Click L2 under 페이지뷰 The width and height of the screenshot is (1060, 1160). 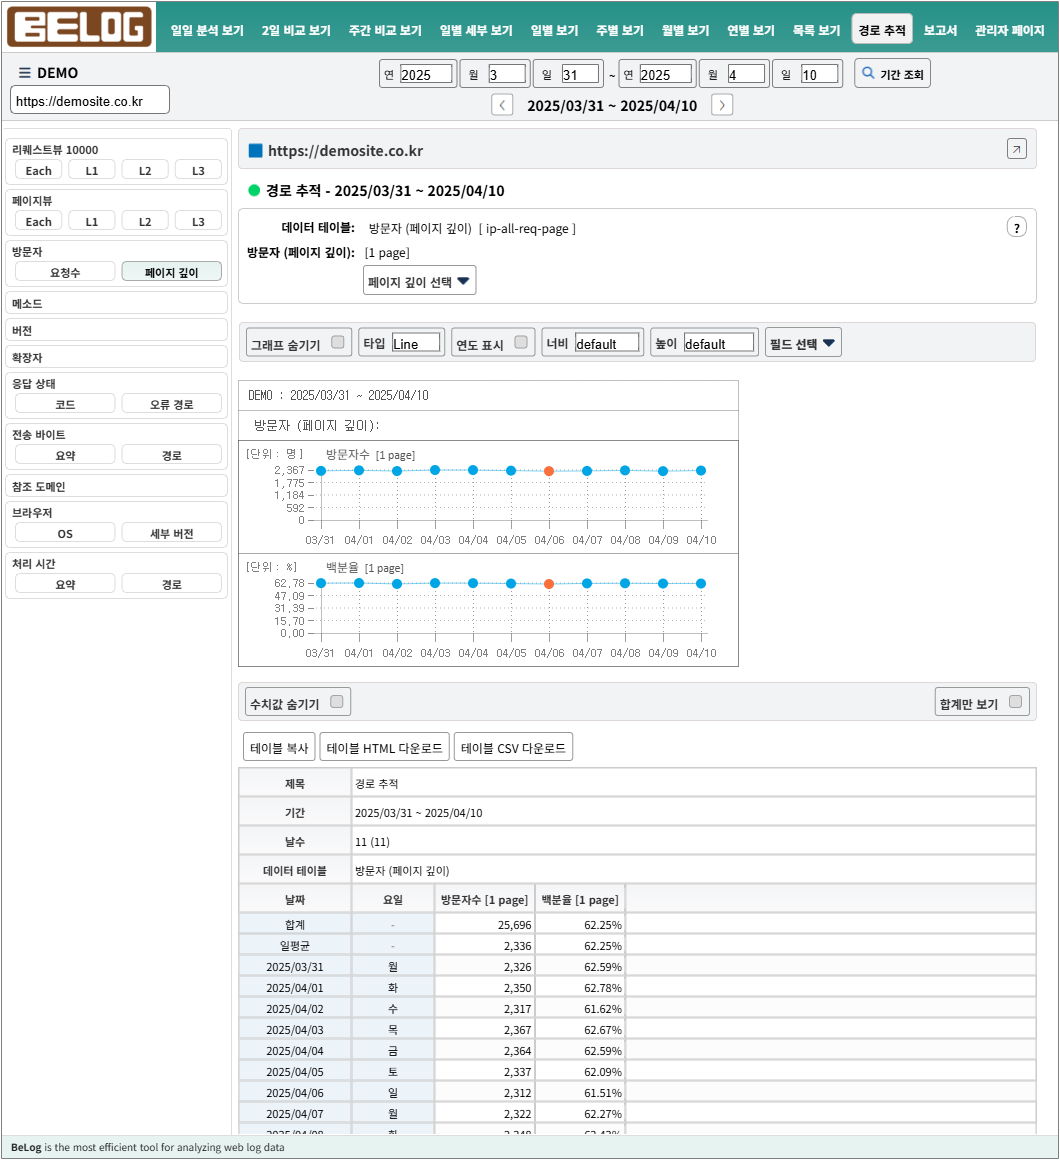[x=145, y=220]
